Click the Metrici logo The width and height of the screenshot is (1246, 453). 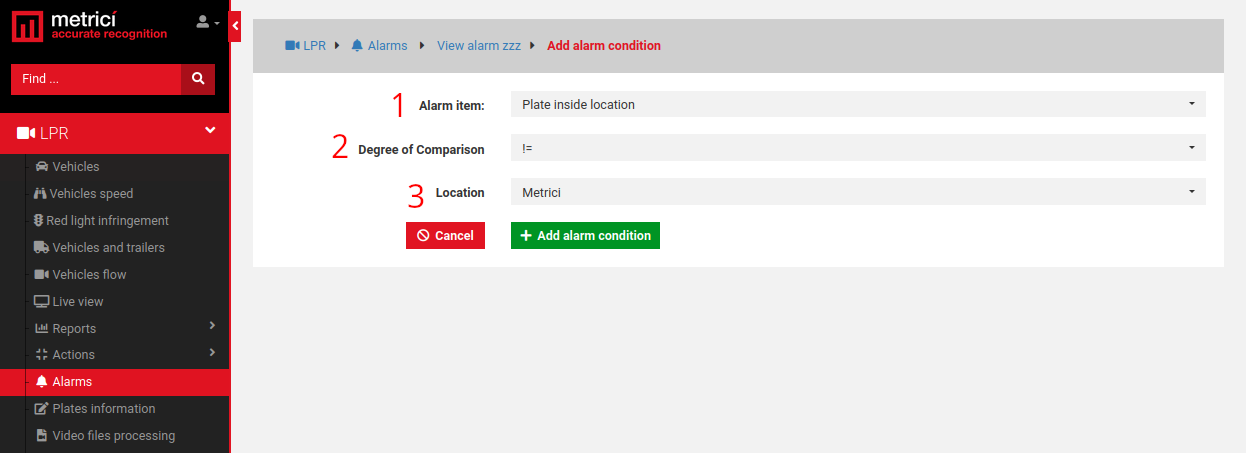click(89, 27)
